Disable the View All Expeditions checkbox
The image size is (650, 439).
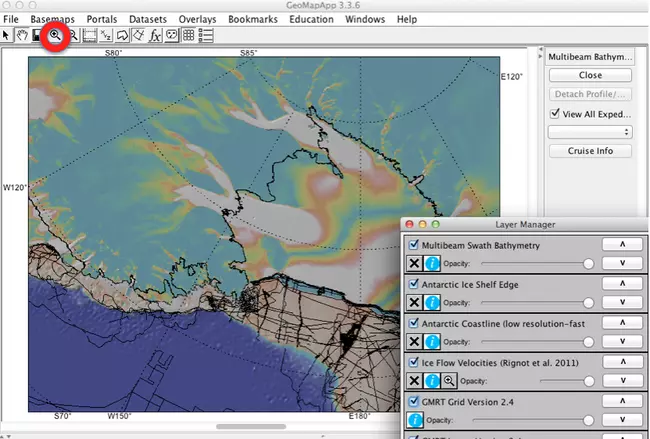556,114
